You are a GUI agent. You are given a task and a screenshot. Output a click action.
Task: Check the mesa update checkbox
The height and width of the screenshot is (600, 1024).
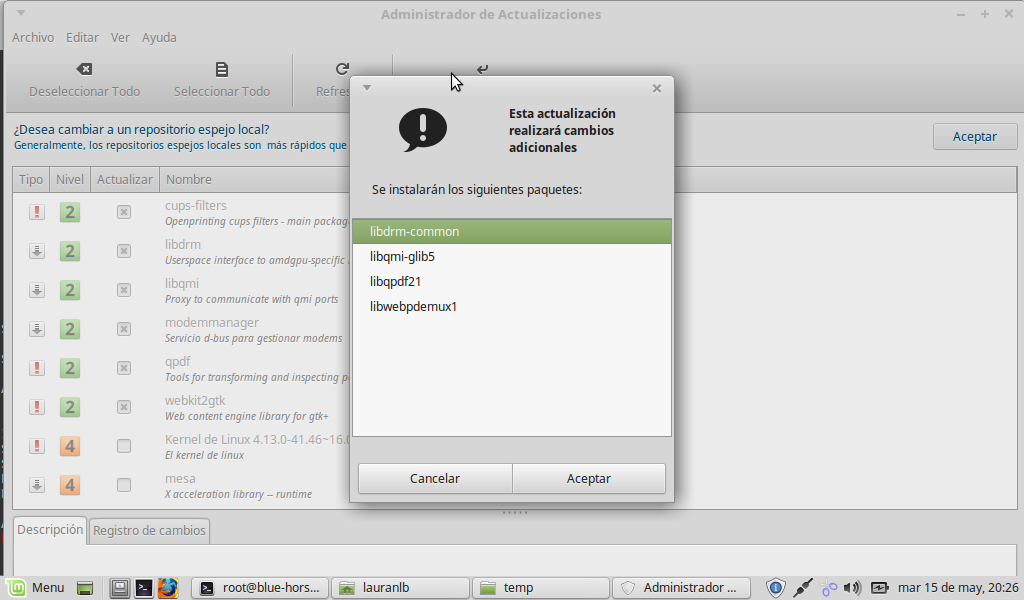(124, 485)
